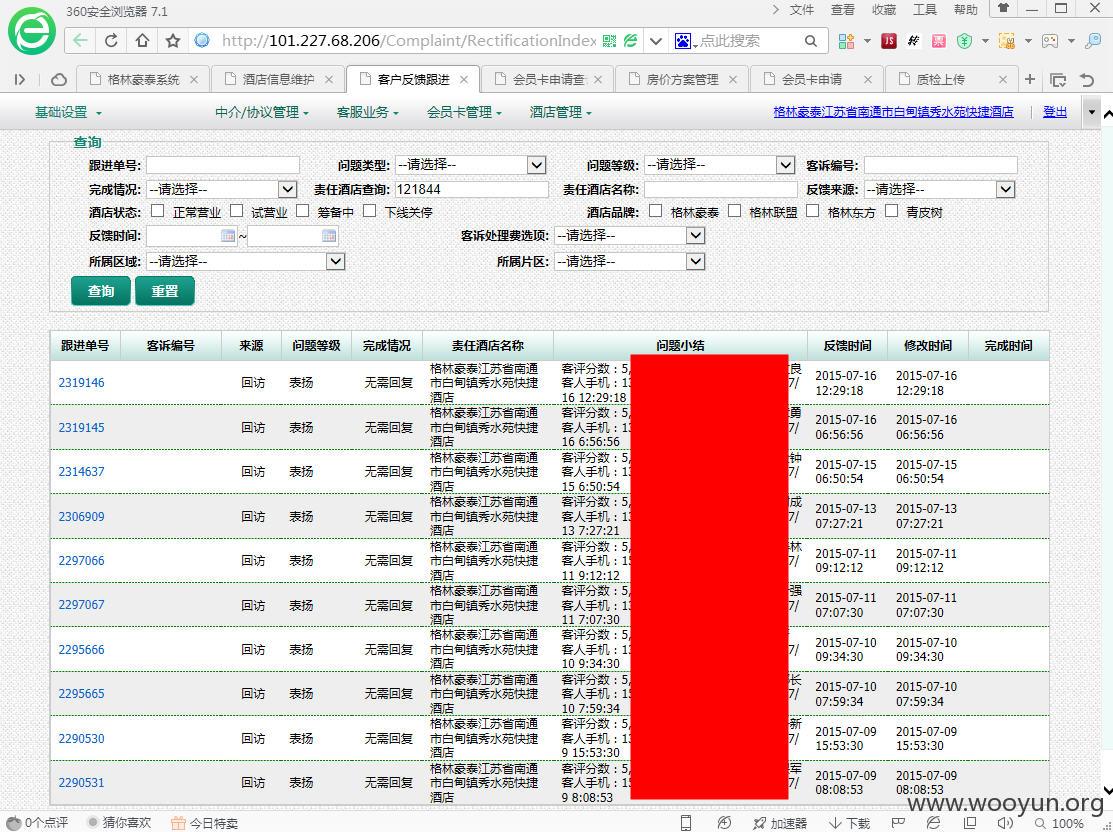
Task: Click the search magnifier in search box
Action: [x=811, y=41]
